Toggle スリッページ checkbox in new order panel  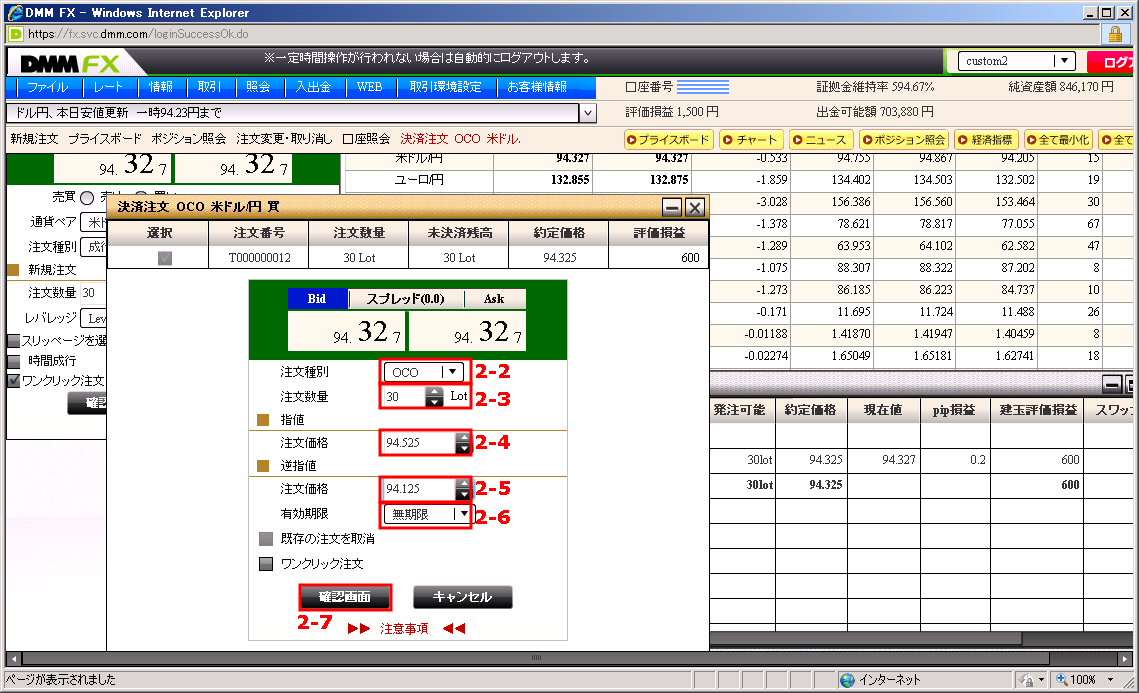click(13, 341)
